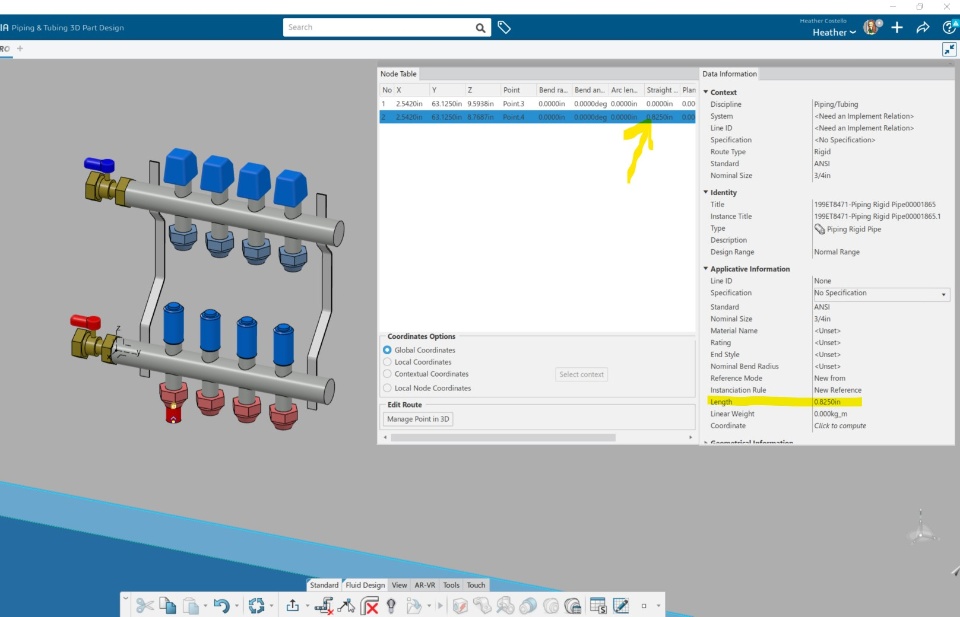Click the Paste clipboard icon
The image size is (960, 617).
pyautogui.click(x=190, y=605)
